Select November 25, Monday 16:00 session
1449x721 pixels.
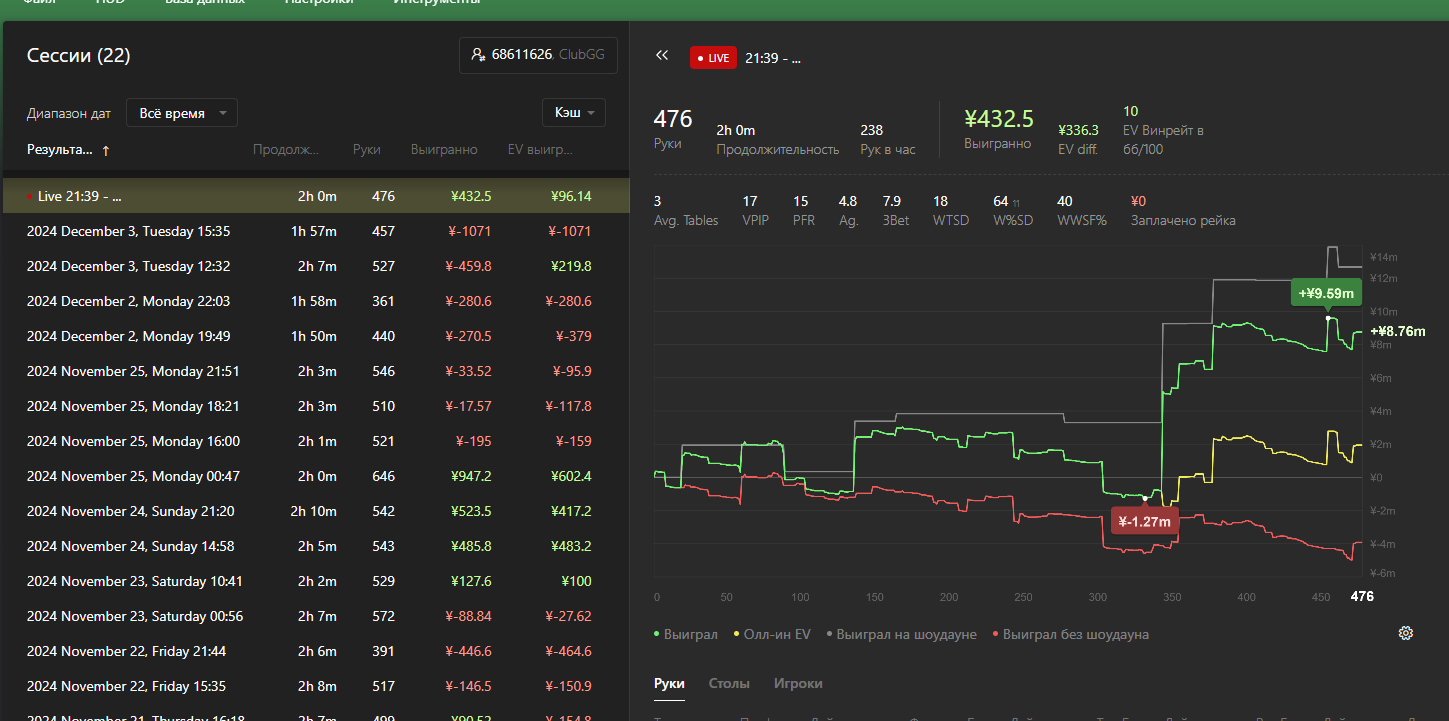pos(316,441)
